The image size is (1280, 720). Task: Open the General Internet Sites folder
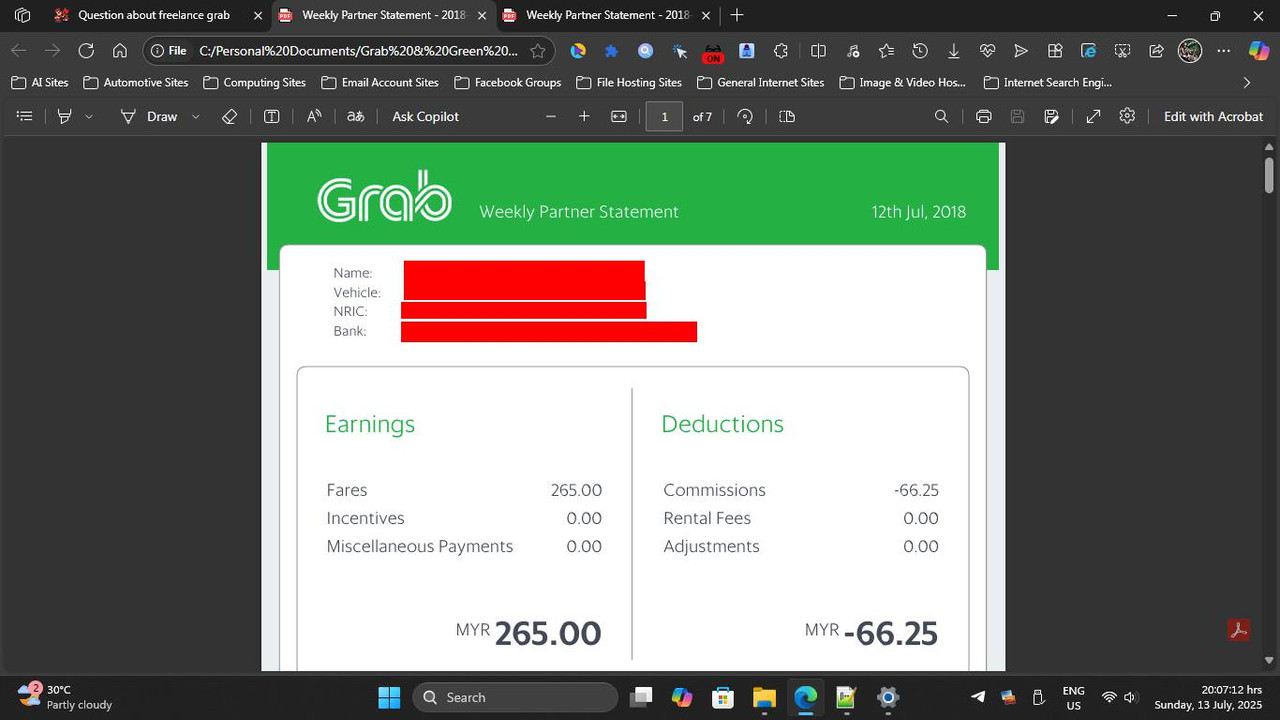pos(761,83)
